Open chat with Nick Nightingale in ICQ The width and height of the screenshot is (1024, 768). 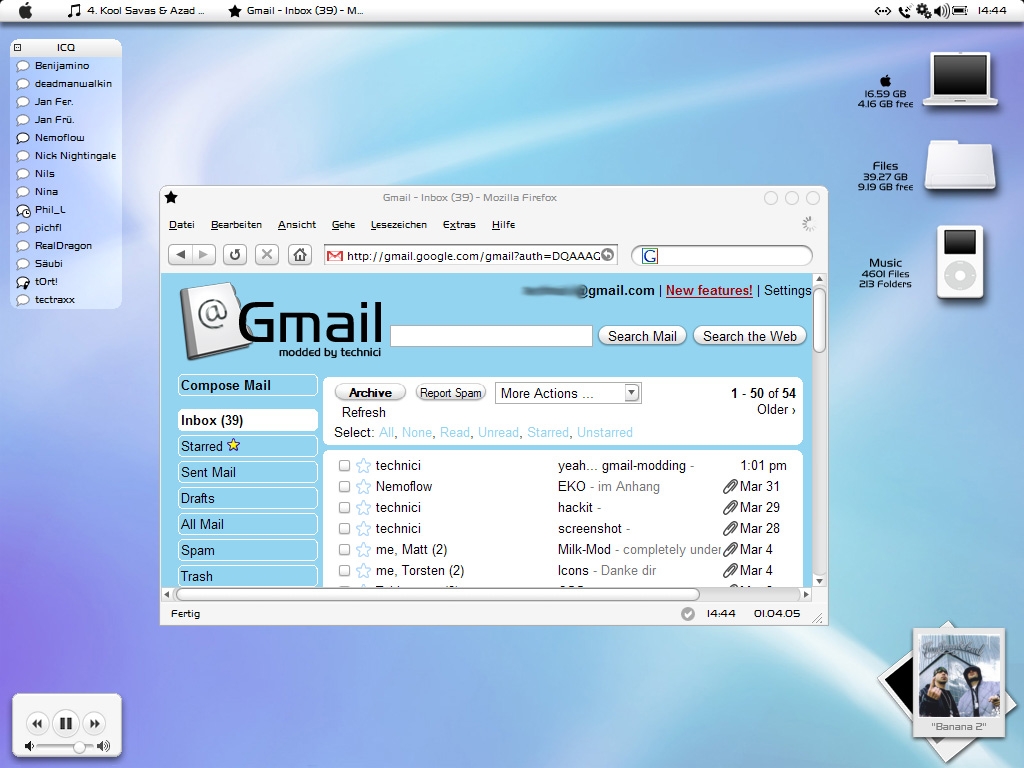point(75,155)
